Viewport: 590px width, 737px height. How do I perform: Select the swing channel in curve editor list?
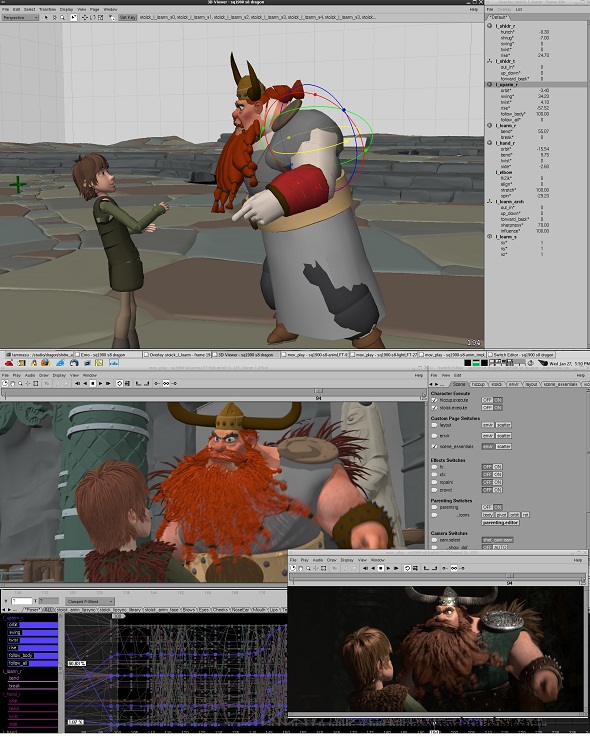(x=32, y=632)
